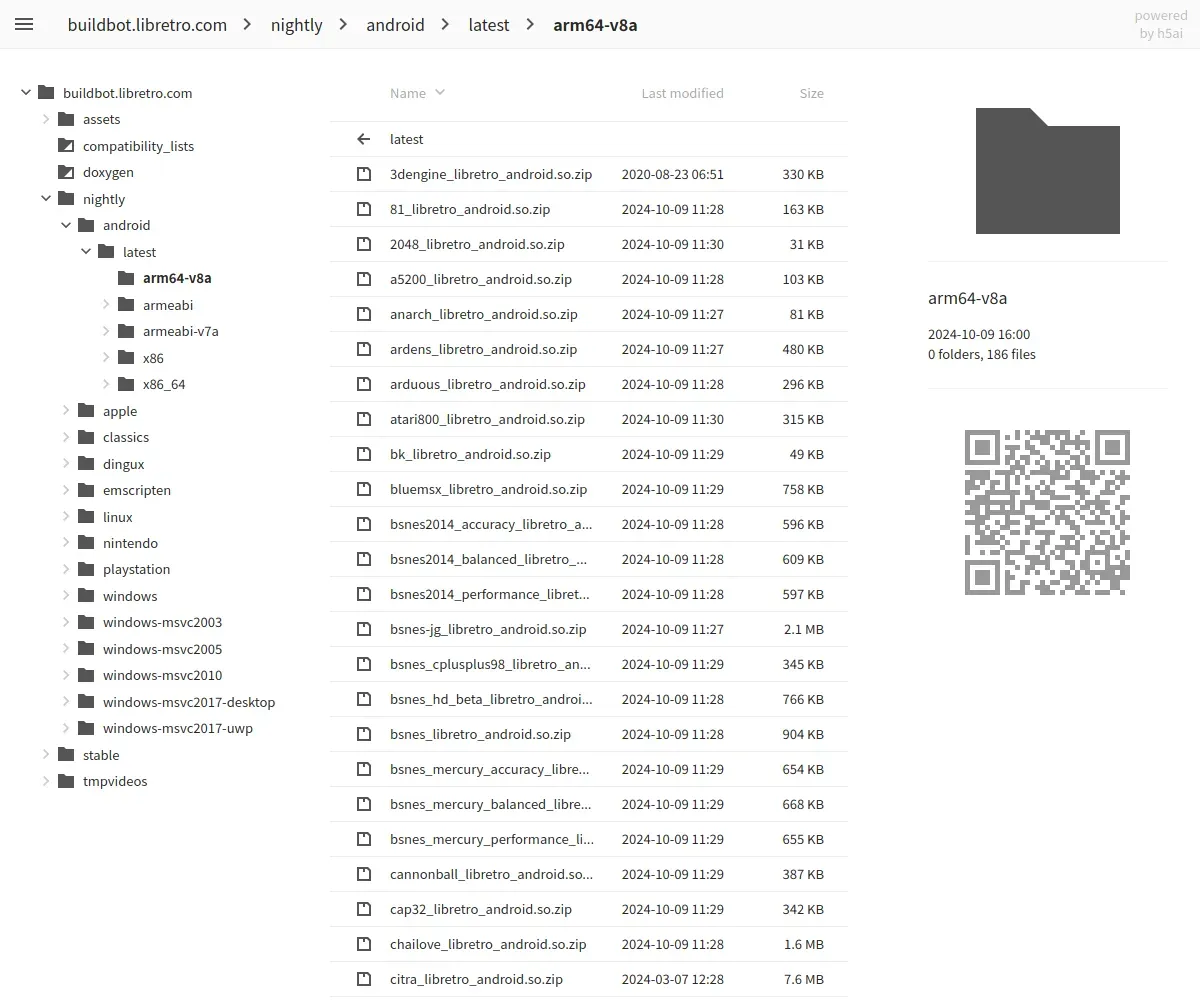Click file icon for ardens_libretro_android.so.zip
Viewport: 1200px width, 1000px height.
coord(364,349)
